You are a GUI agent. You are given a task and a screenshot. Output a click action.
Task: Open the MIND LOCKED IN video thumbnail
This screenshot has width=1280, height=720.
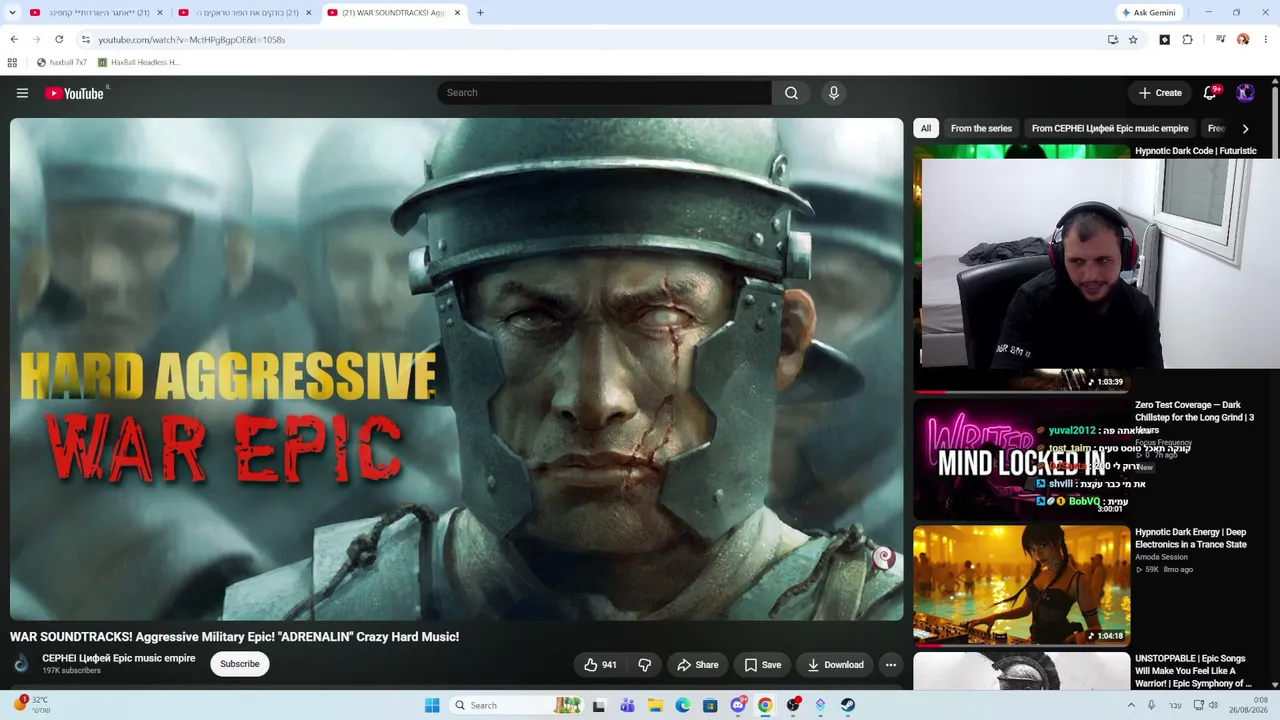coord(1022,460)
